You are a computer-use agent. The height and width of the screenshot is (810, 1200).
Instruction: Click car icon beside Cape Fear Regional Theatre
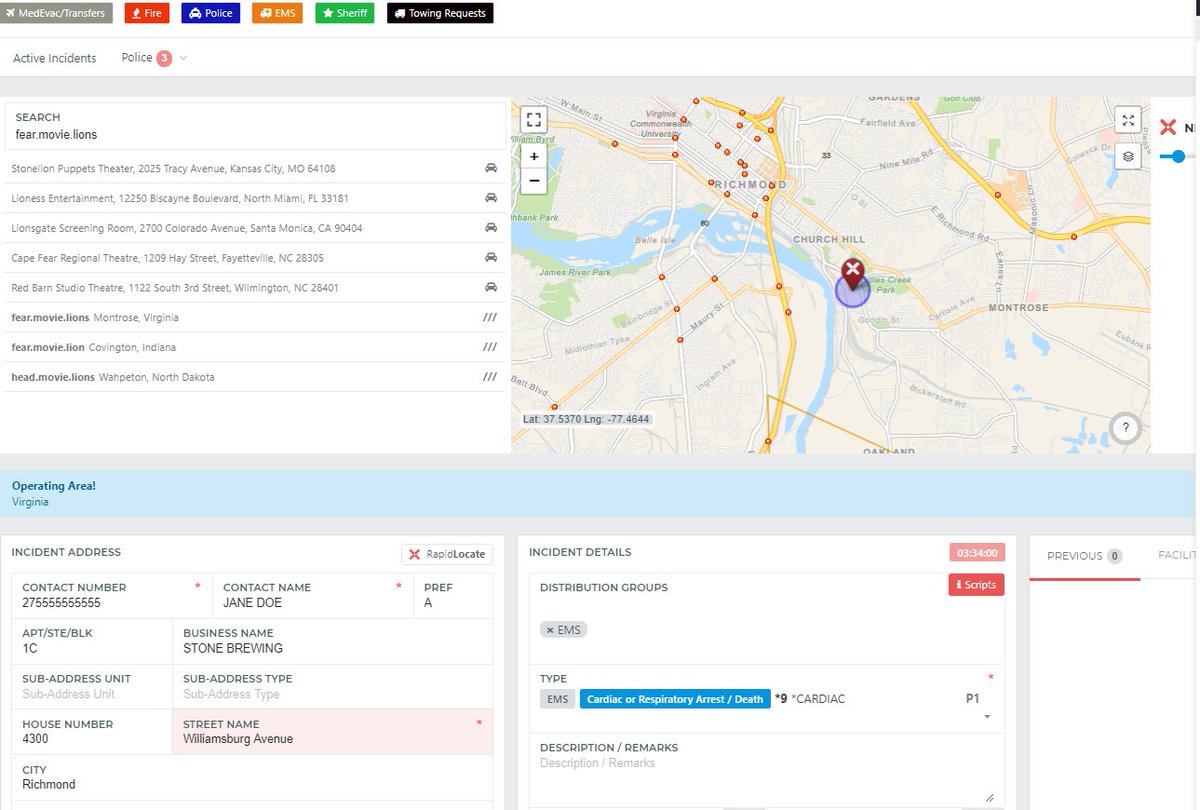pos(490,258)
